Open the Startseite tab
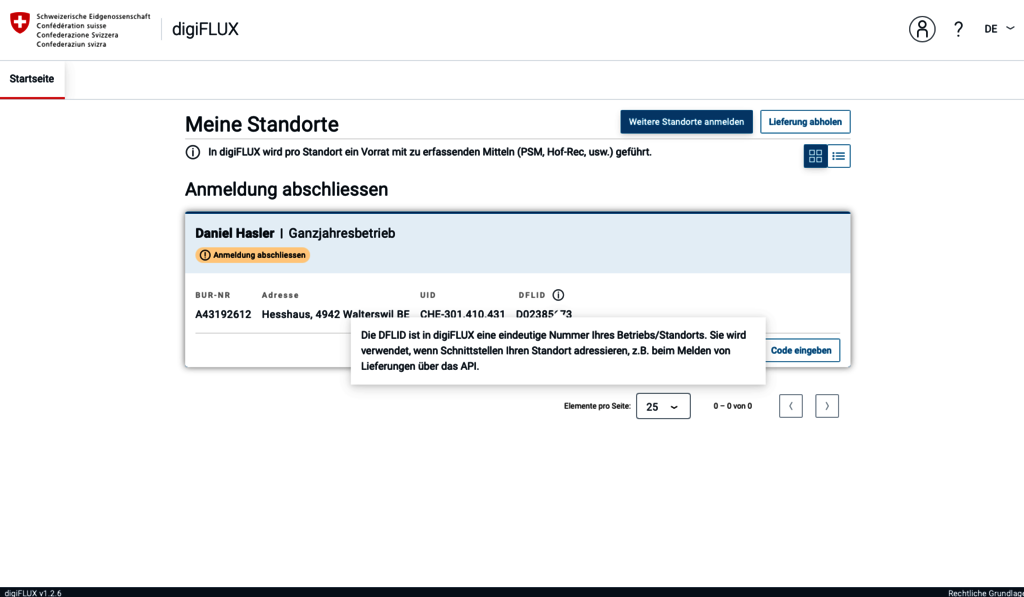 pos(32,79)
